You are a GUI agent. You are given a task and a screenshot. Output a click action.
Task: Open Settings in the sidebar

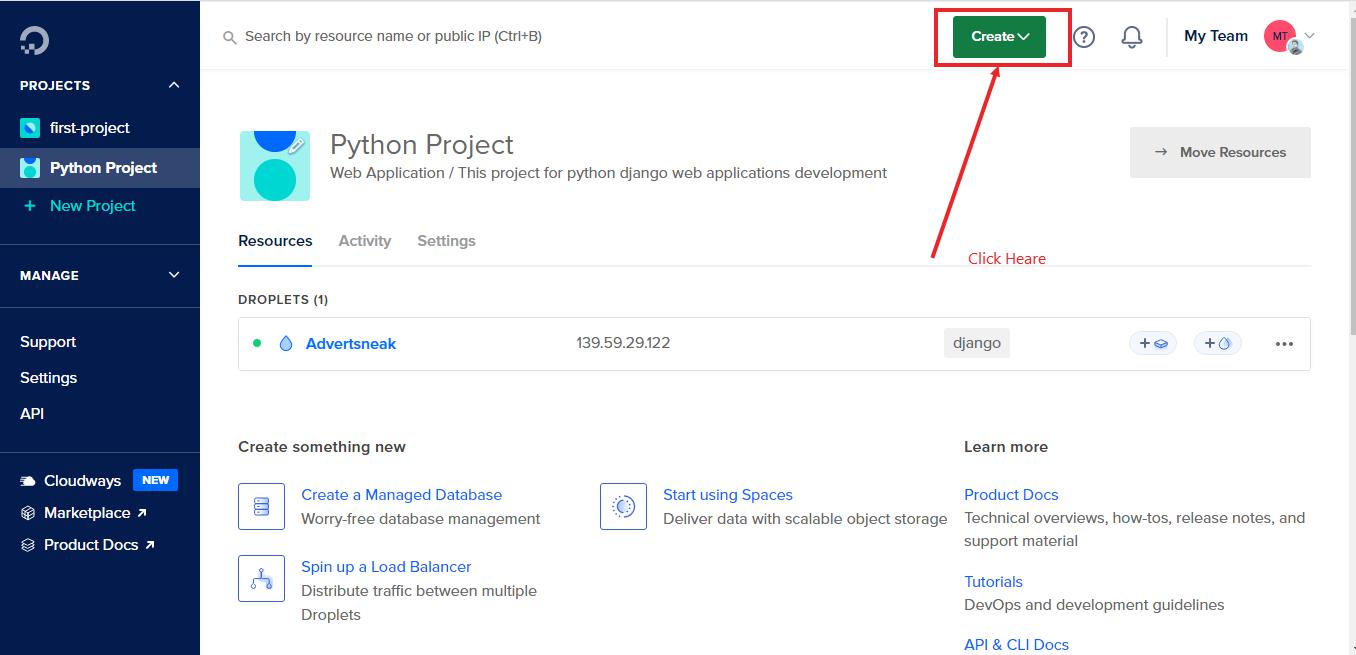[48, 378]
